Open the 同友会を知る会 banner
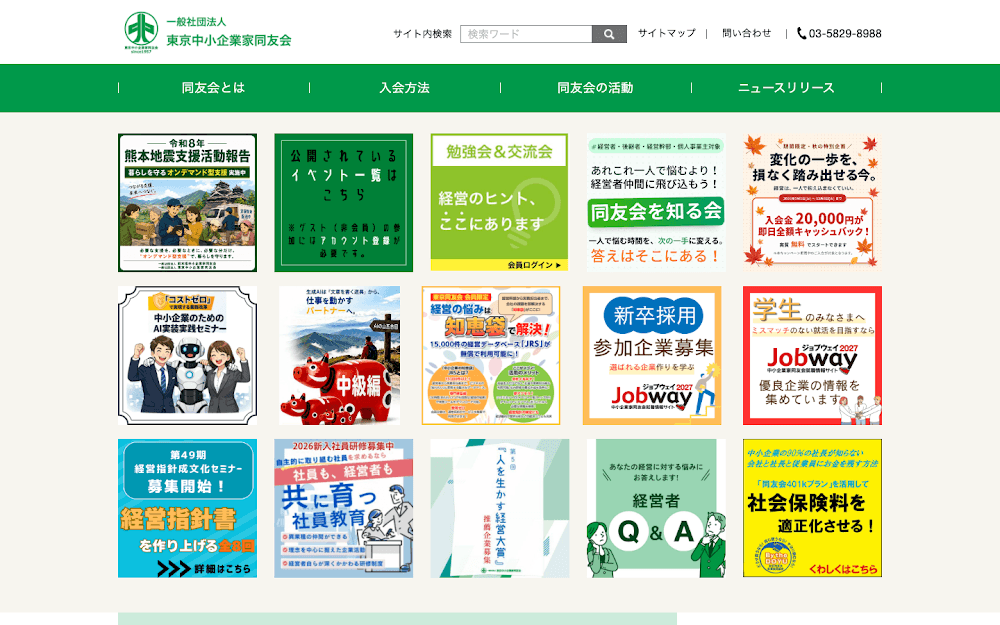Viewport: 1000px width, 625px height. pos(656,203)
